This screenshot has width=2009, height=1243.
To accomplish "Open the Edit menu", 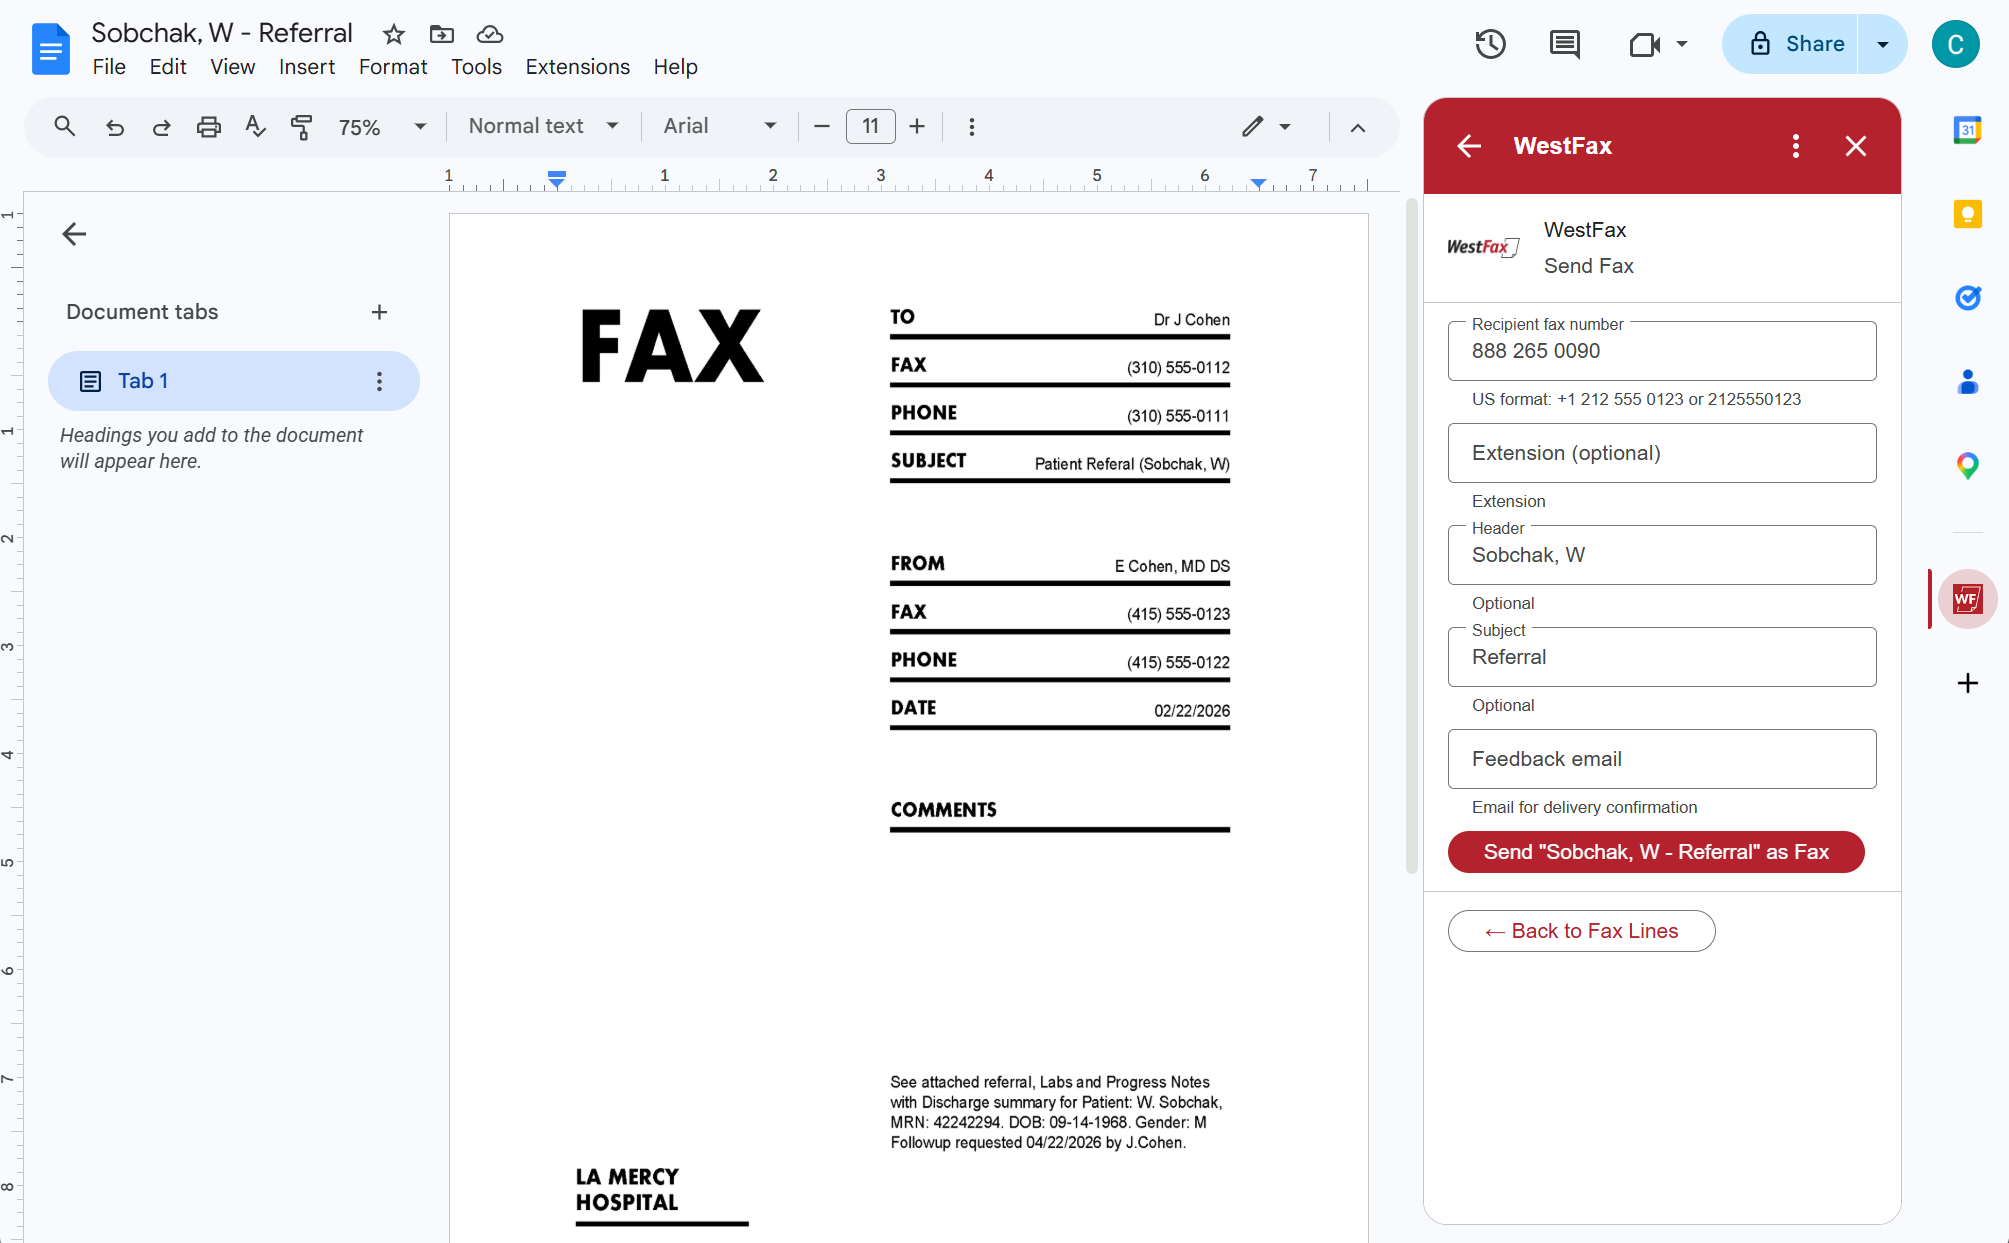I will [168, 67].
